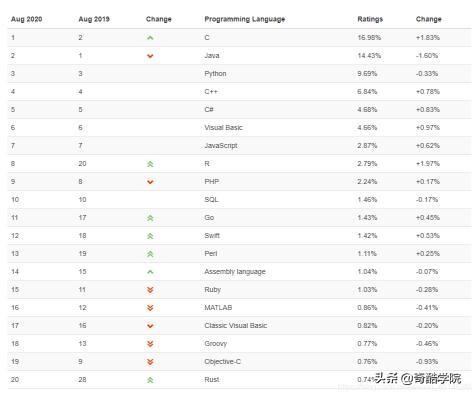Click the red down arrow beside Java
The image size is (472, 395).
click(x=150, y=56)
